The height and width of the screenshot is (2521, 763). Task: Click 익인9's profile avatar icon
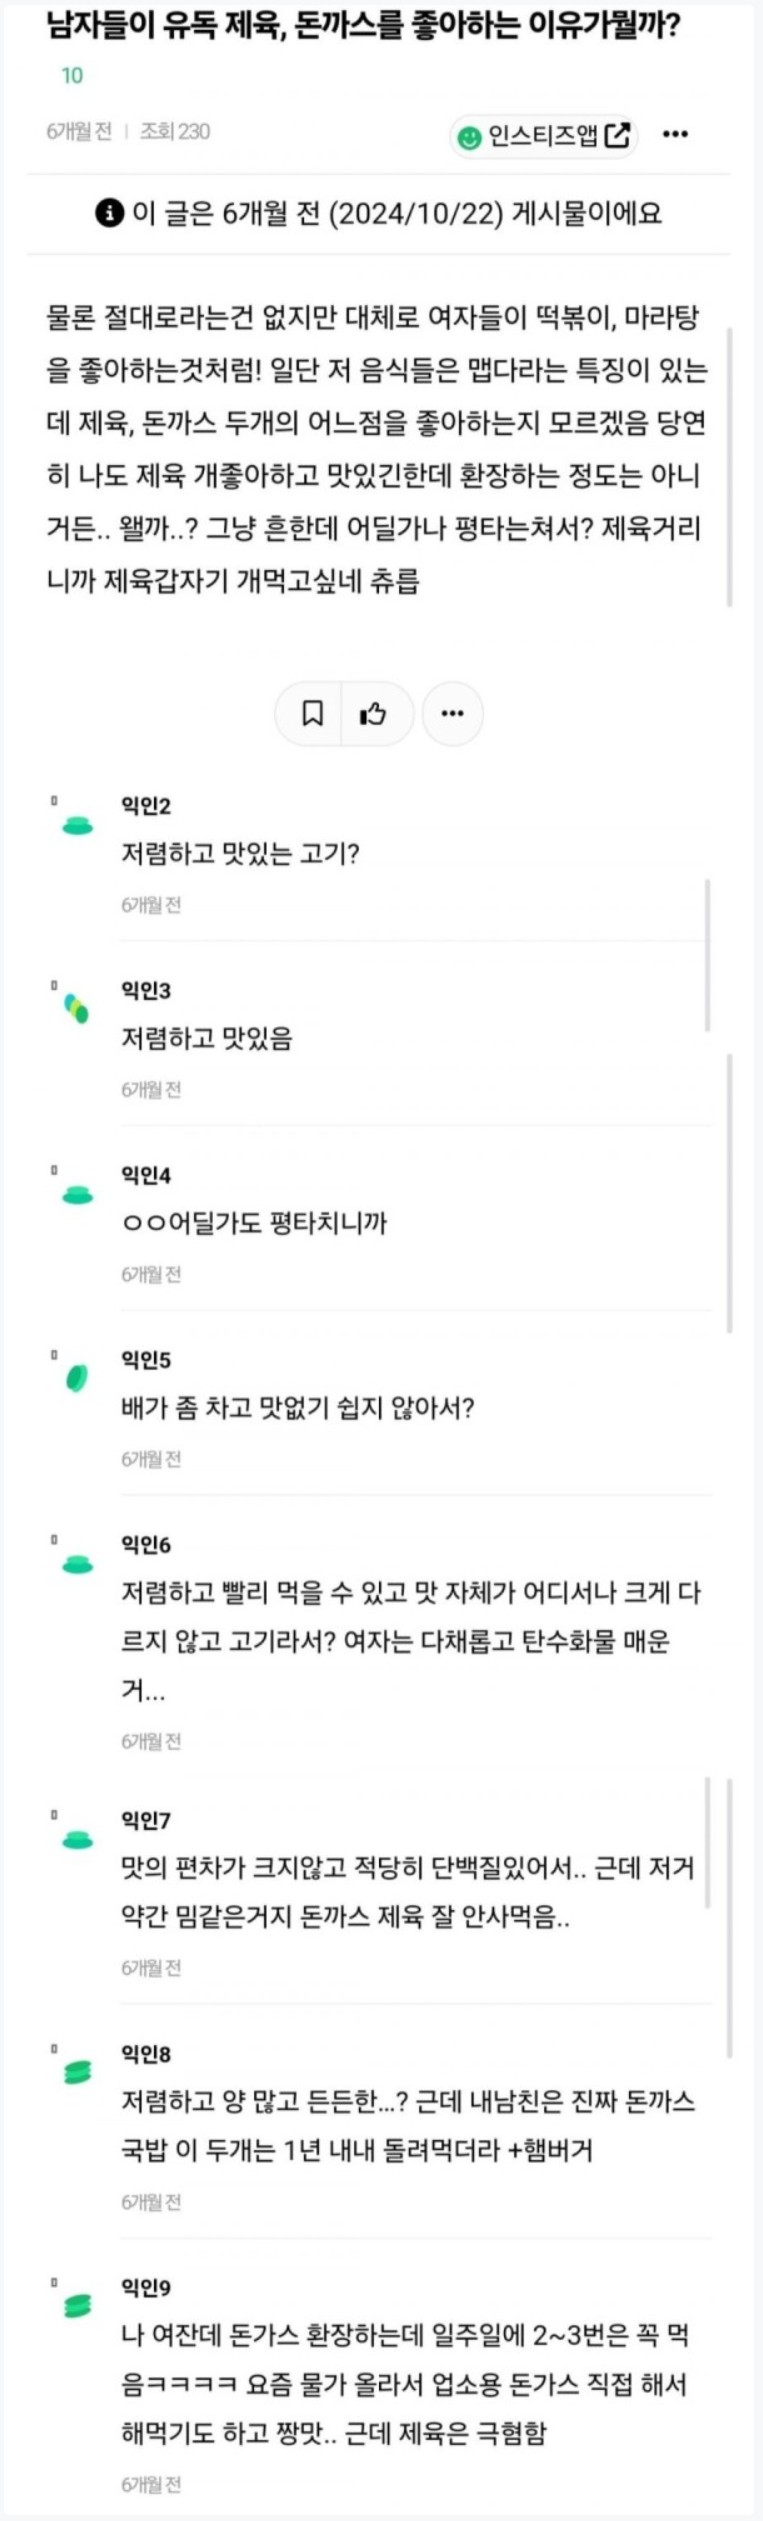point(78,2306)
